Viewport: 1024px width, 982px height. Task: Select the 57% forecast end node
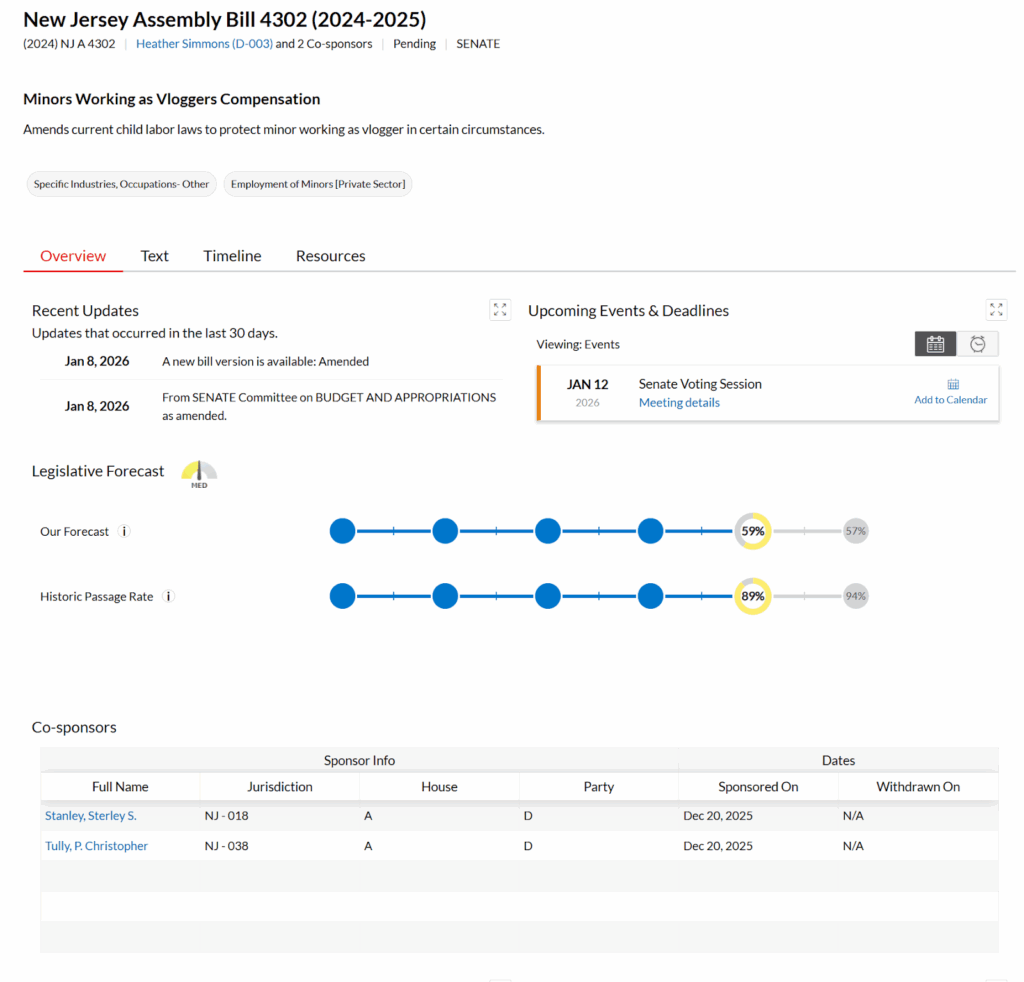coord(855,532)
